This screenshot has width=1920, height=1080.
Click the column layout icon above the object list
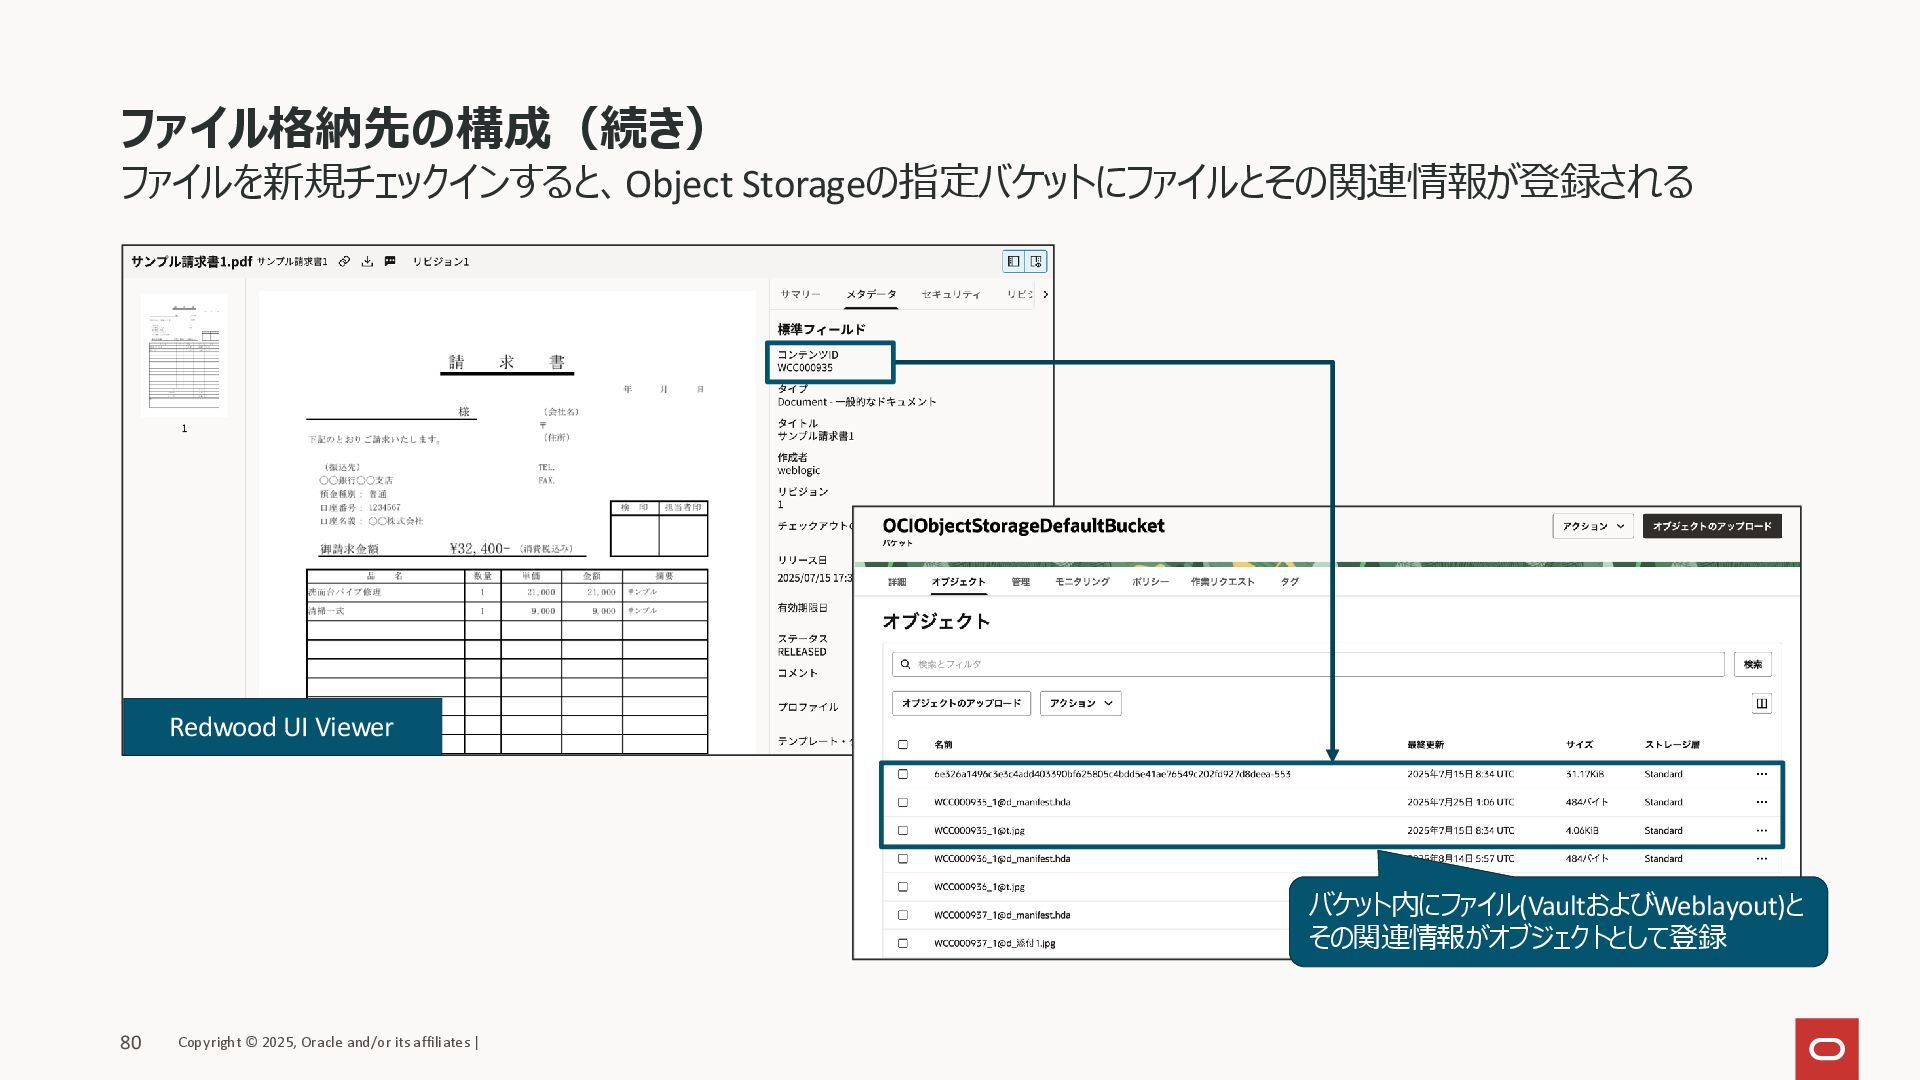pos(1761,704)
